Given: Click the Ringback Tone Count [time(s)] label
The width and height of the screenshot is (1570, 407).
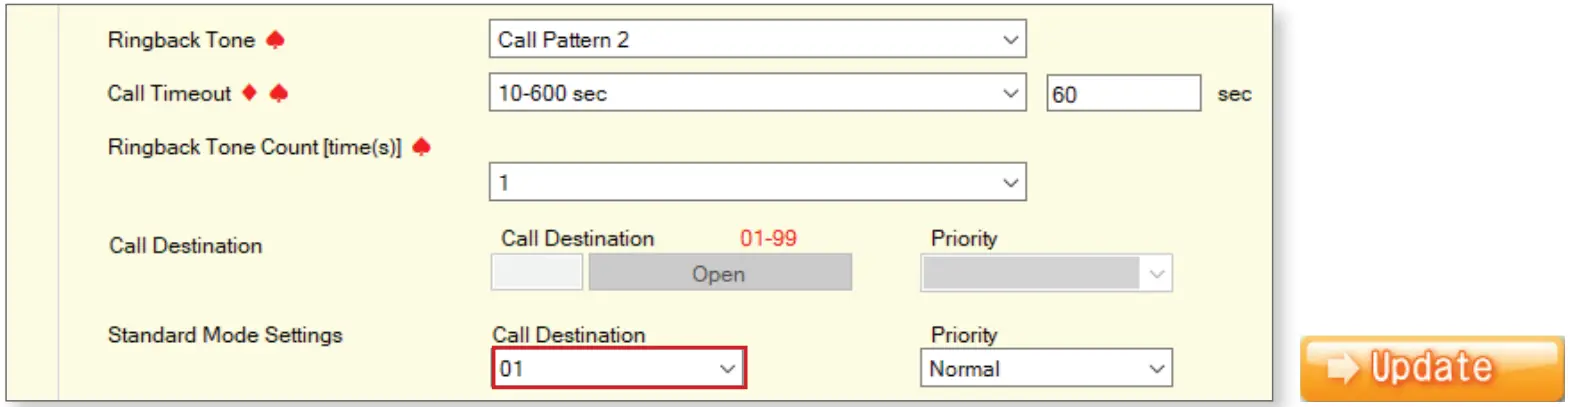Looking at the screenshot, I should [254, 147].
